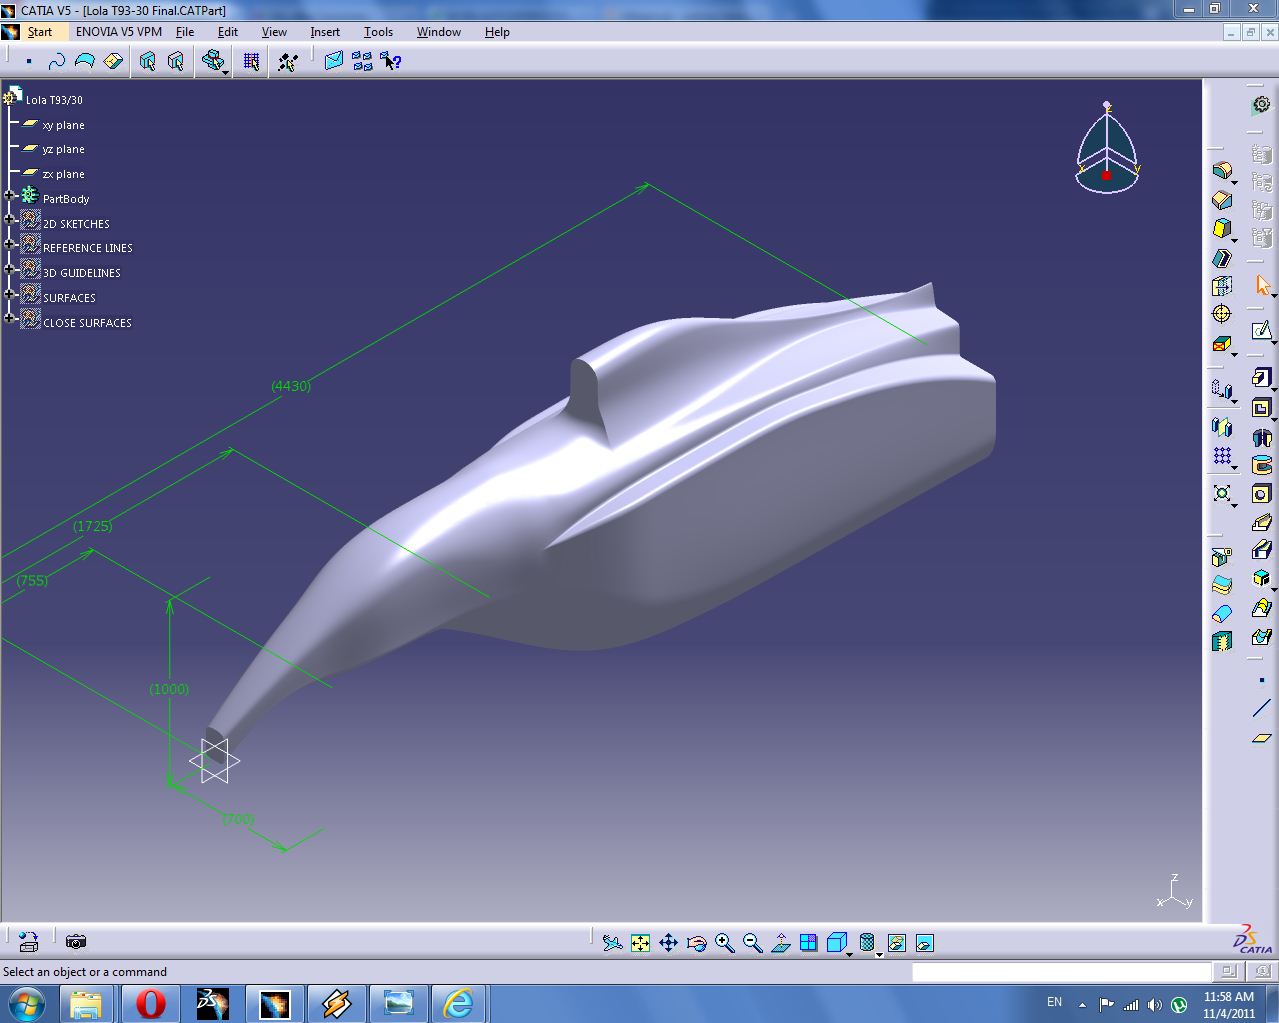Expand the CLOSE SURFACES tree node
The width and height of the screenshot is (1279, 1023).
click(9, 319)
